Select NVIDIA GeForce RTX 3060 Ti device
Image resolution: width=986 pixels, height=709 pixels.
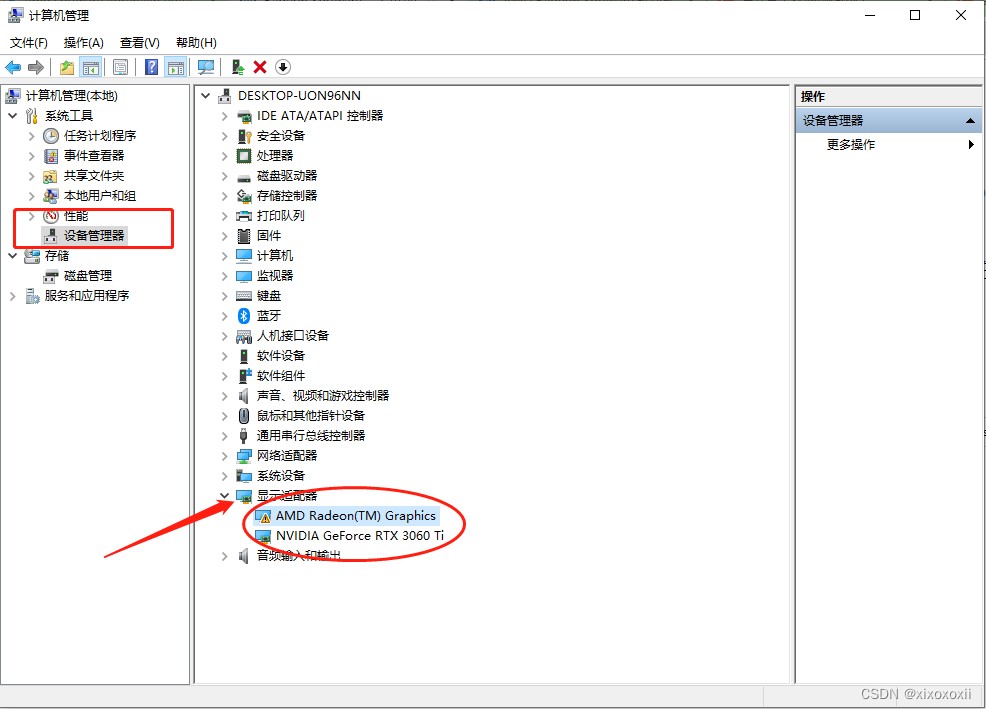[360, 536]
